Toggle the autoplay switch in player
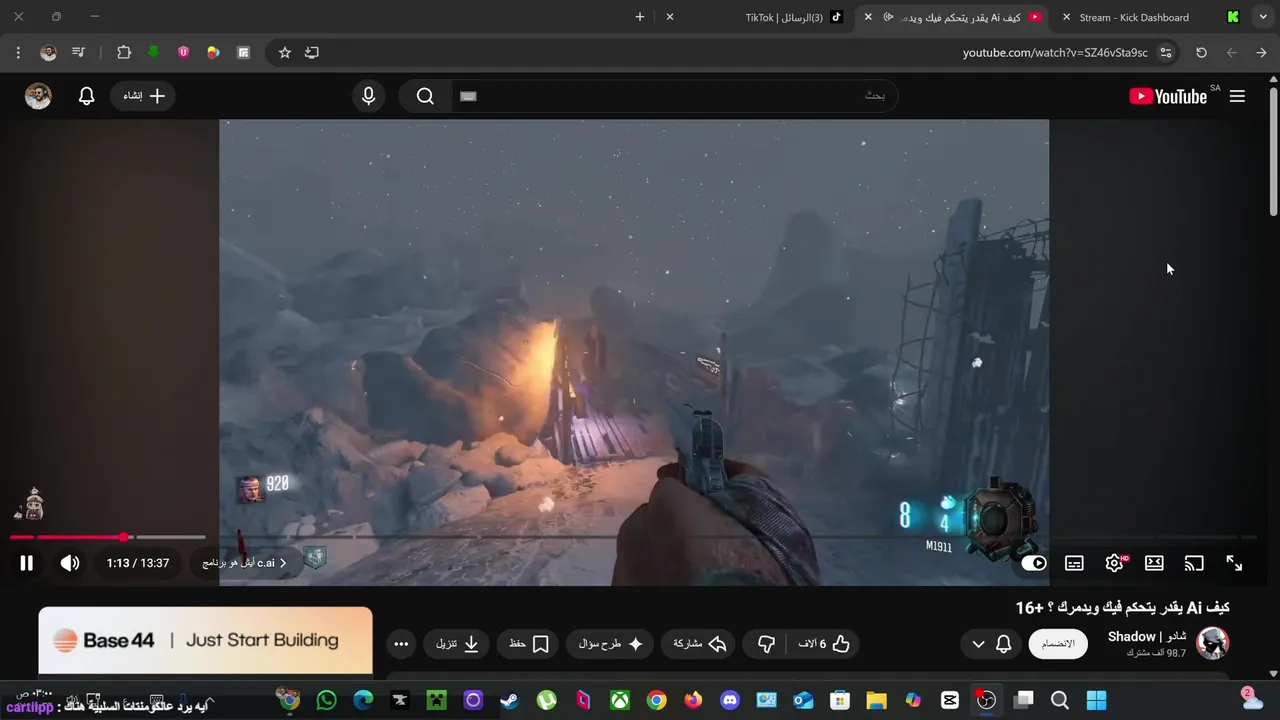 coord(1034,563)
